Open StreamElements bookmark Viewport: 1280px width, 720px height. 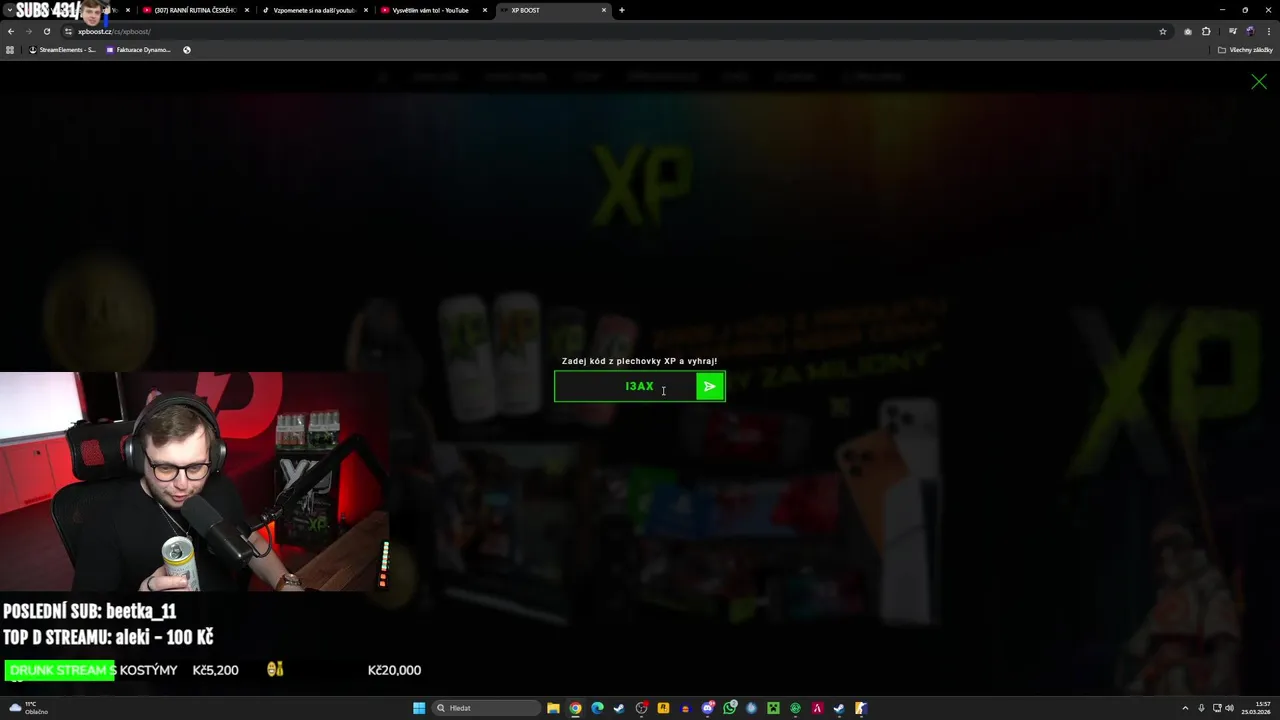(62, 49)
